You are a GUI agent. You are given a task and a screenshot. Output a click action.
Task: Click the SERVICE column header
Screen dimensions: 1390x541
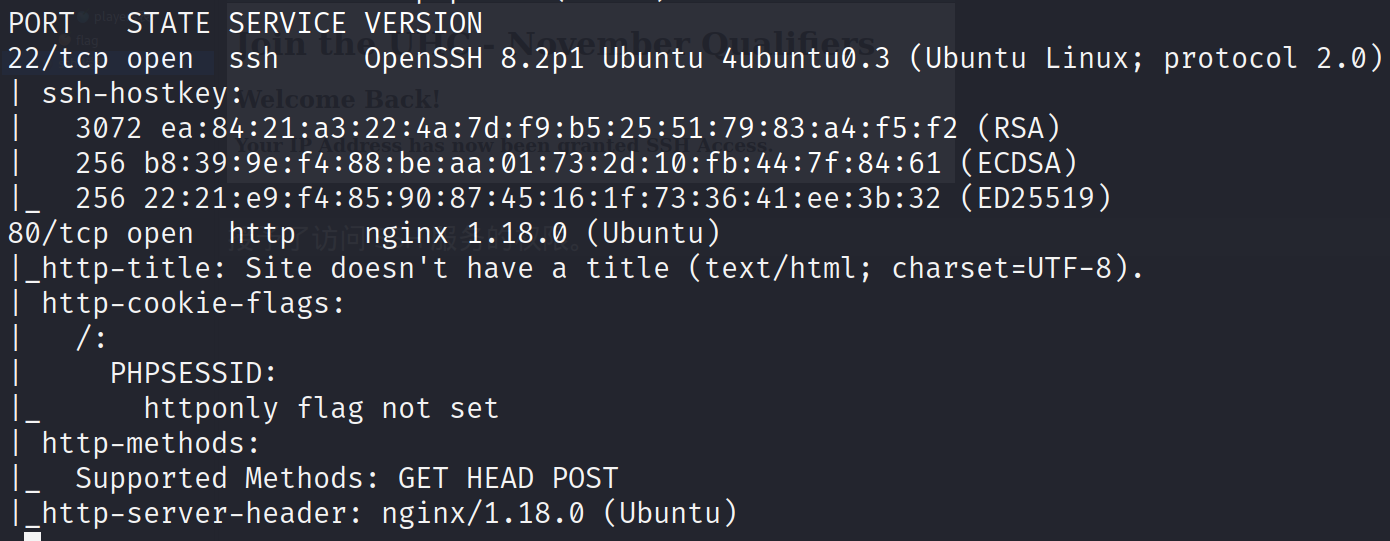point(287,23)
